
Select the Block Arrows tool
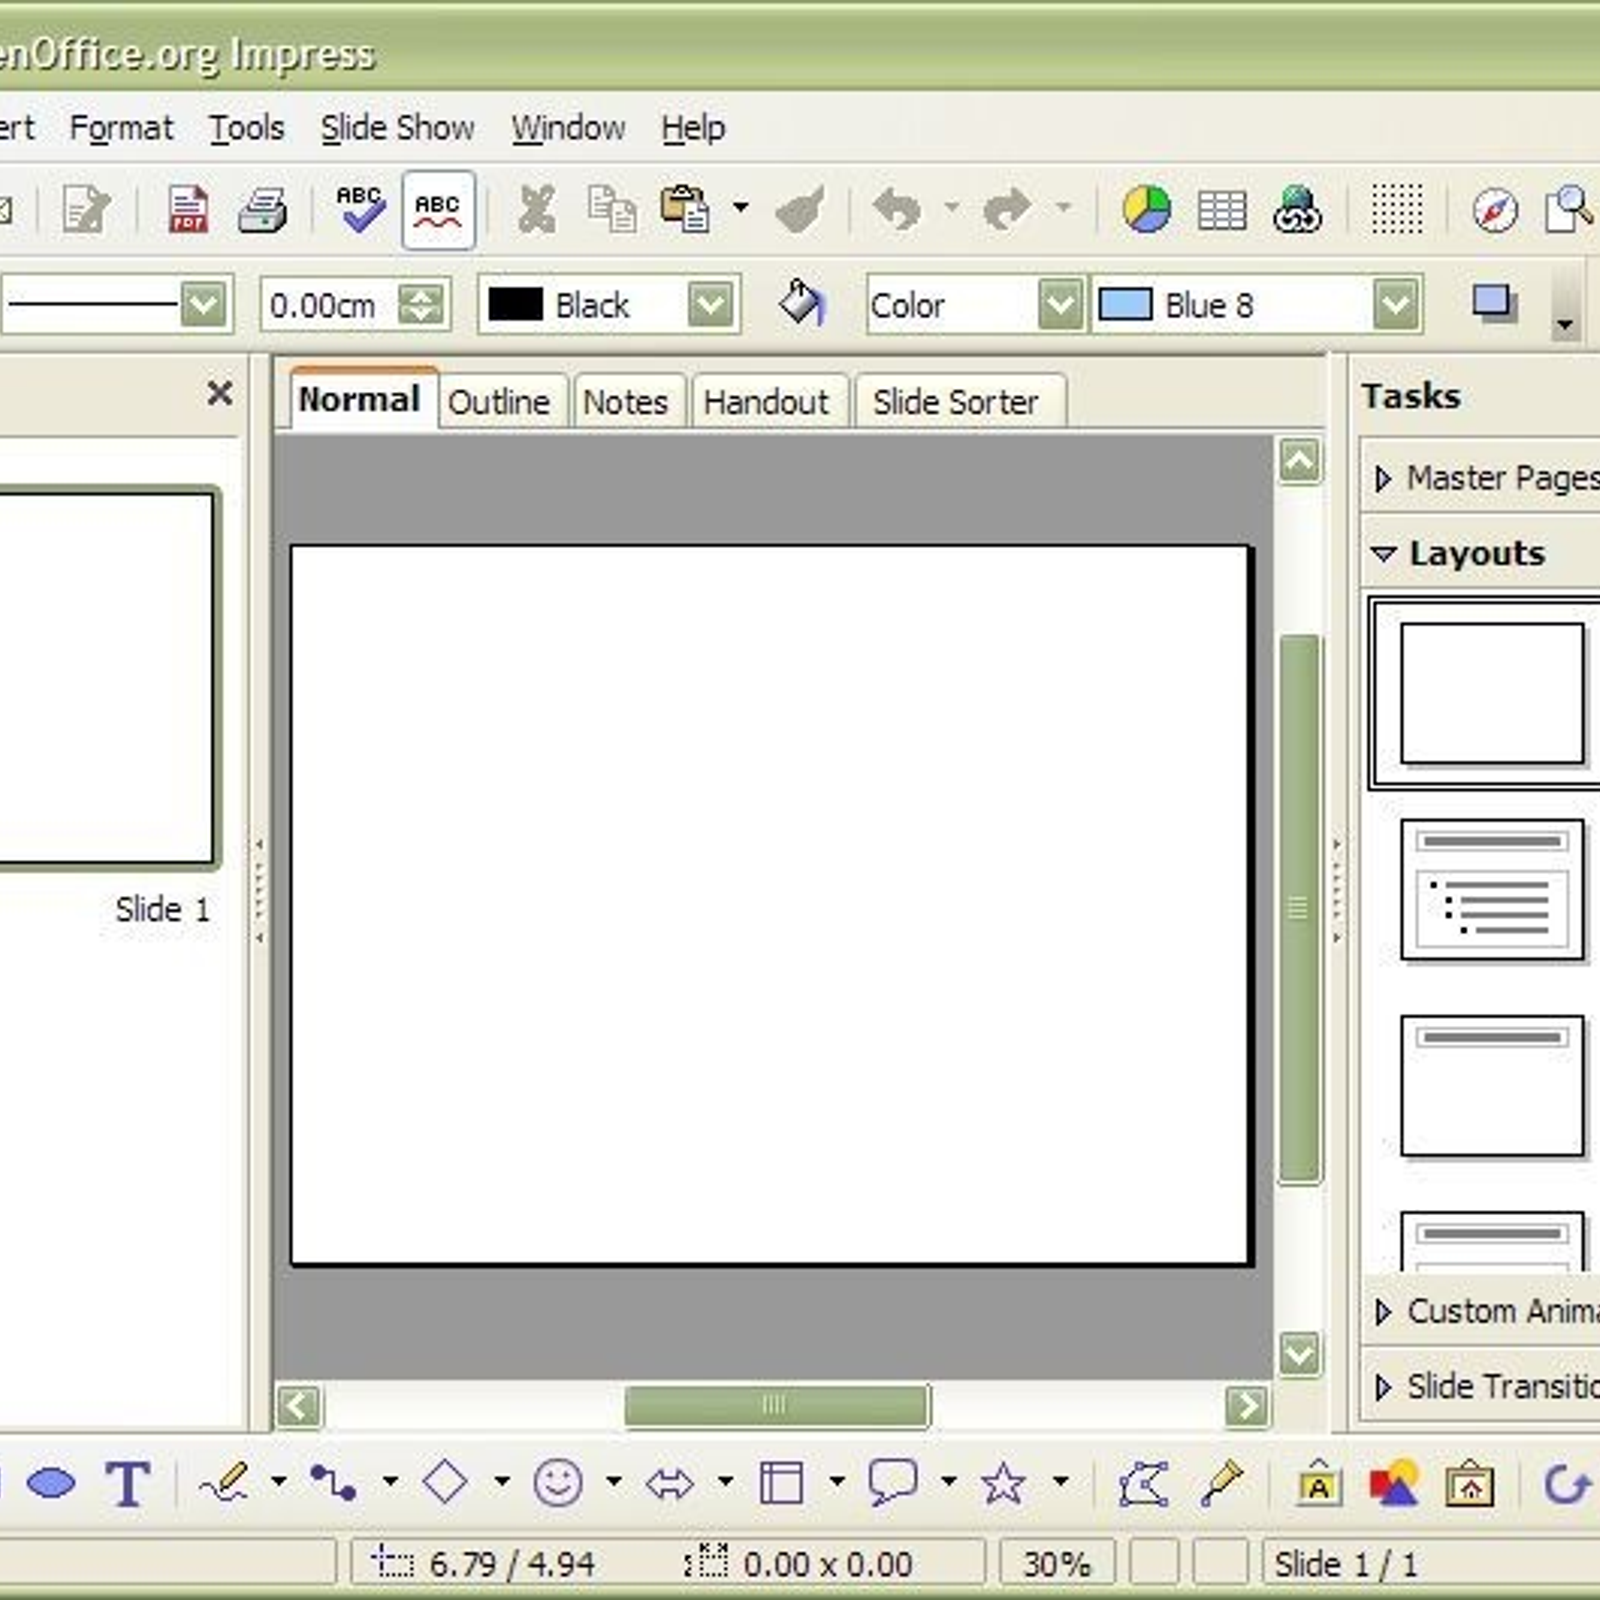[x=669, y=1483]
